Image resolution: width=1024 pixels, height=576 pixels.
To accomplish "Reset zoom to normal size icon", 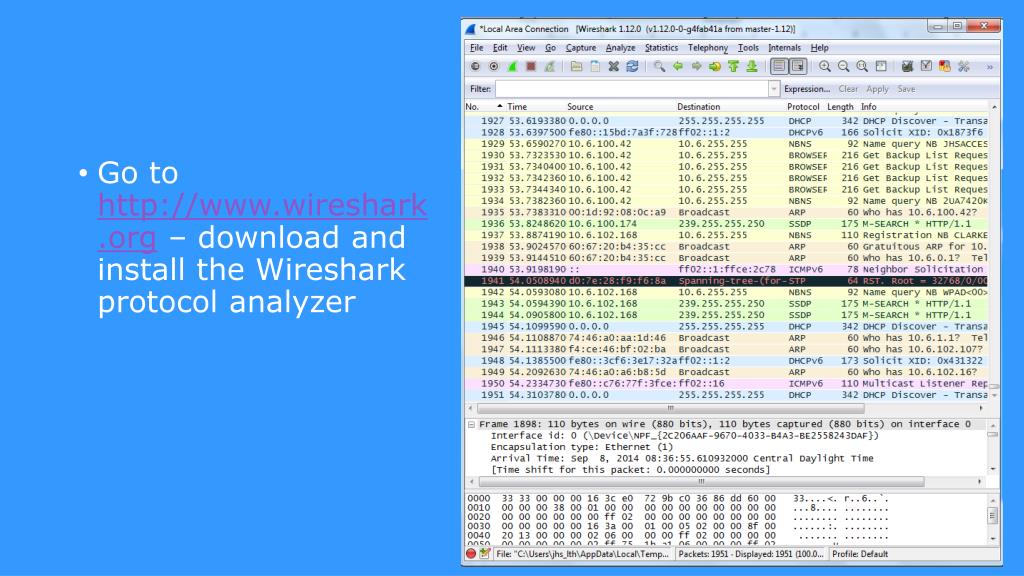I will point(862,67).
